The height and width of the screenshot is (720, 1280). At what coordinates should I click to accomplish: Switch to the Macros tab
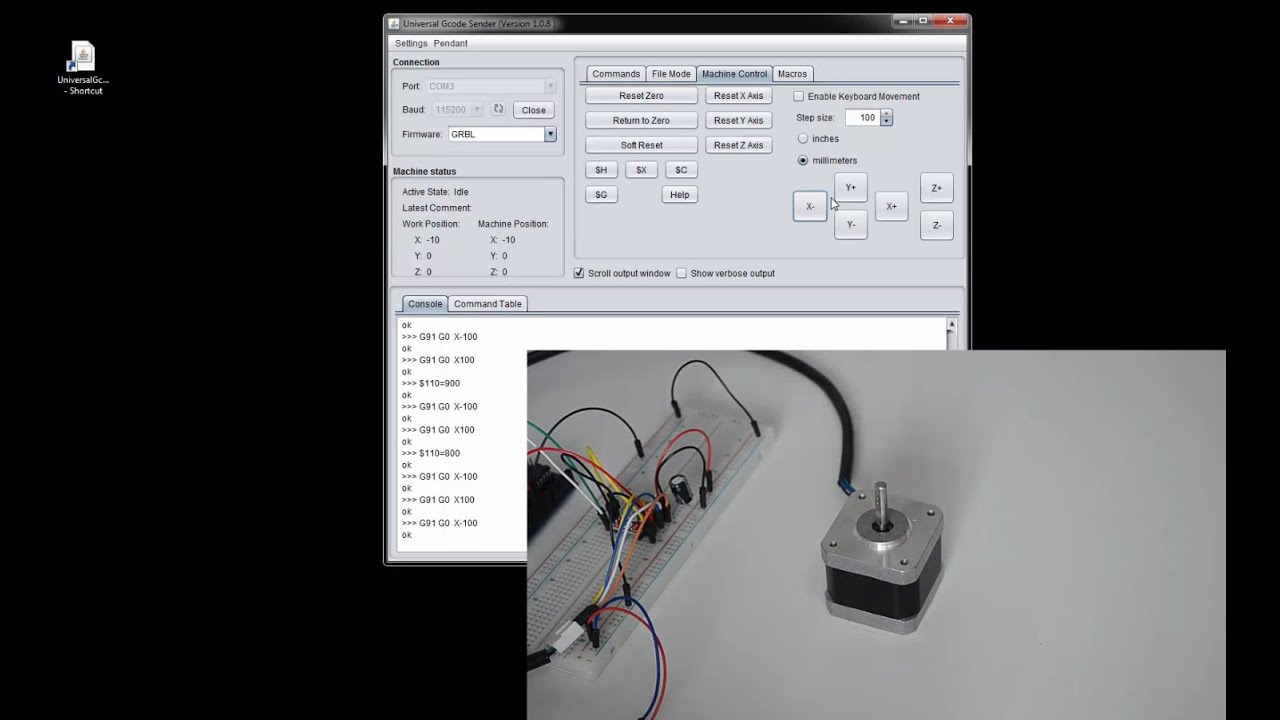792,74
